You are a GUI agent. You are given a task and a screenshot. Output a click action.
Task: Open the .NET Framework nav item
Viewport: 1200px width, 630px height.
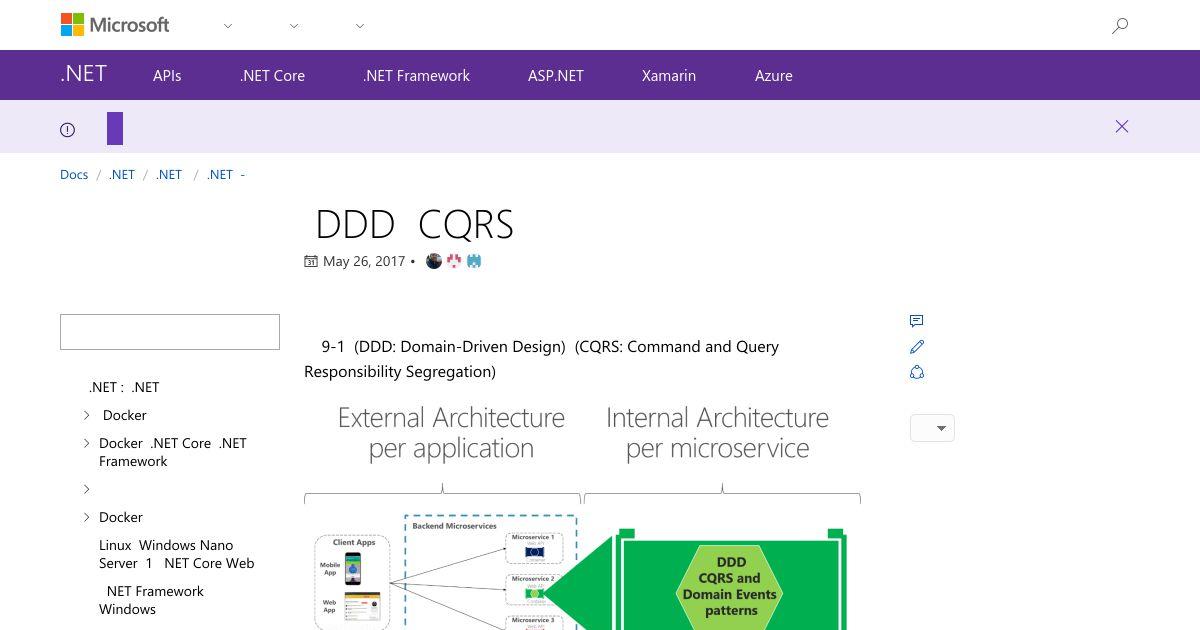coord(416,75)
